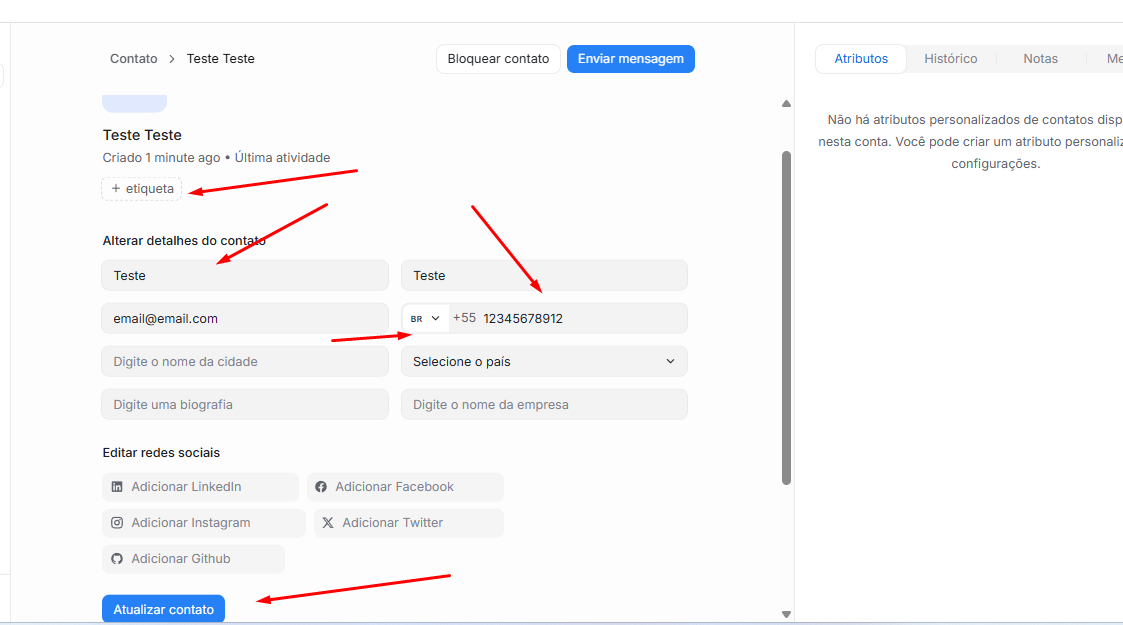Click the Github icon in social networks
The height and width of the screenshot is (625, 1123).
[117, 559]
